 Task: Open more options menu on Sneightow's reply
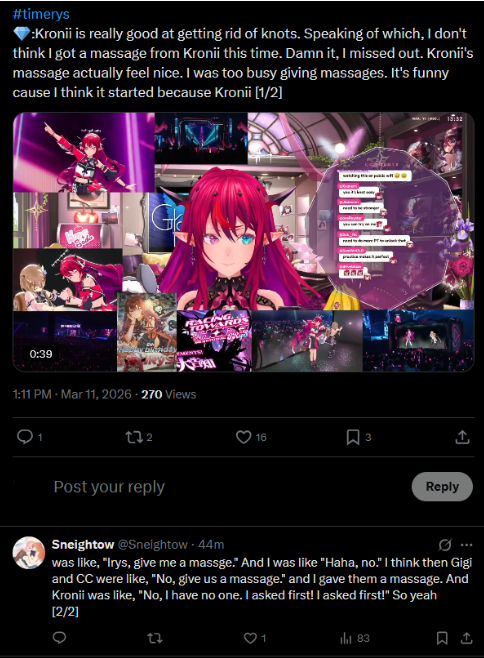coord(467,545)
